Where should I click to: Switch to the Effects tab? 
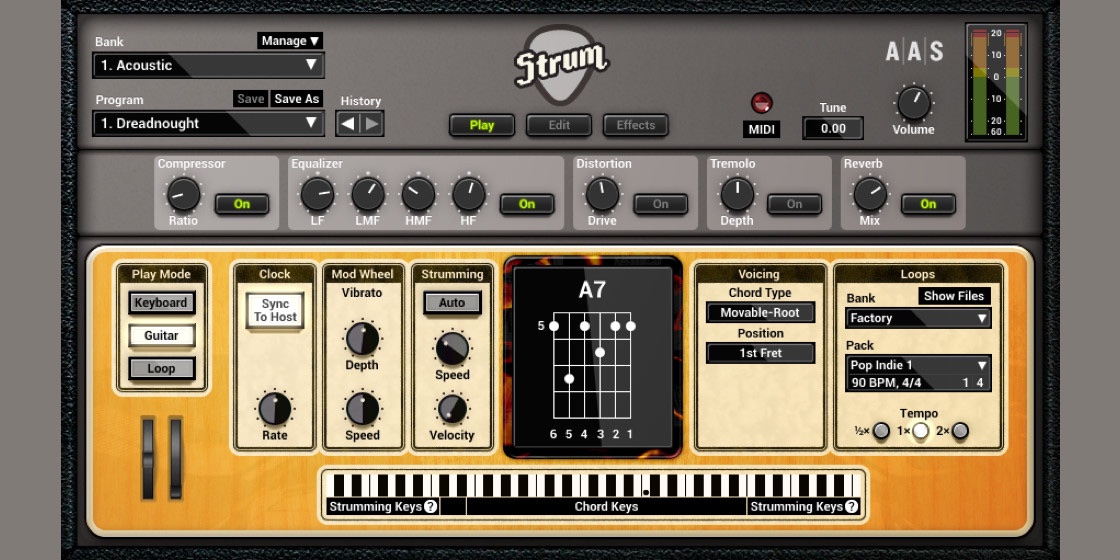point(635,125)
